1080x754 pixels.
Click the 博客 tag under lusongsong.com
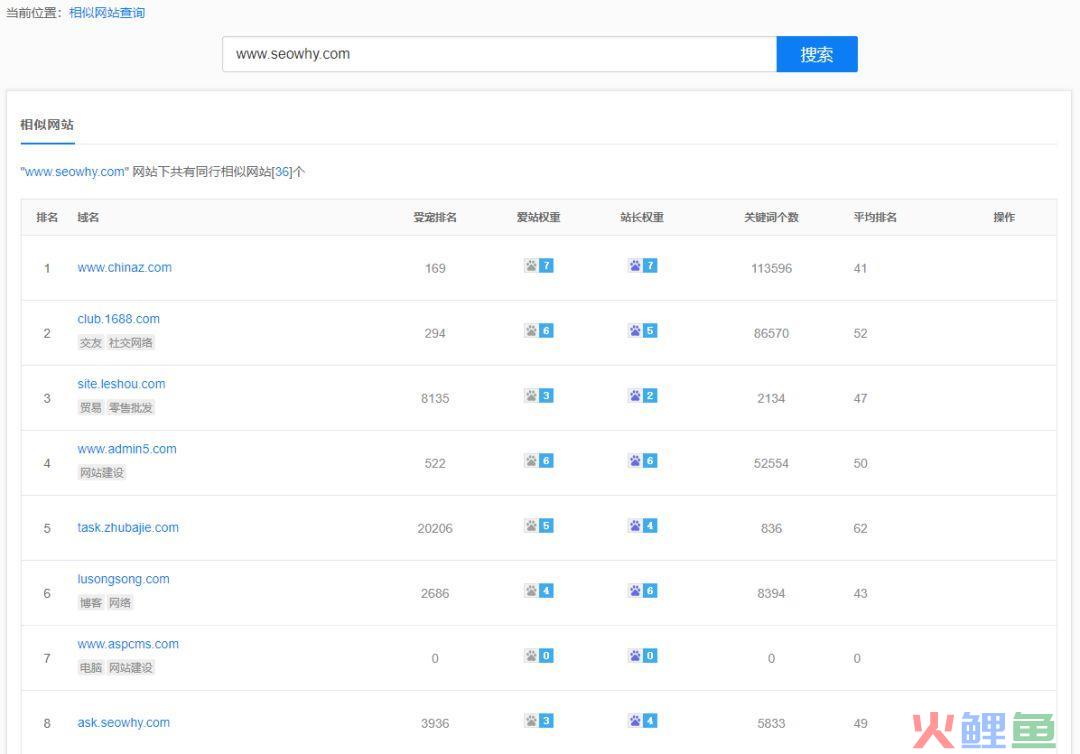click(x=90, y=603)
